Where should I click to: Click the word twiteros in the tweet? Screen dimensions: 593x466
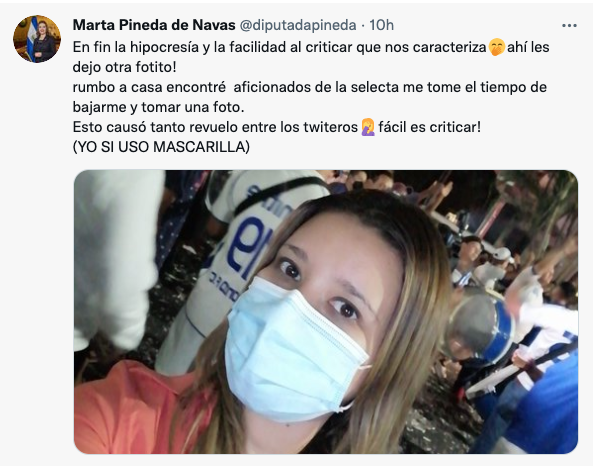click(x=330, y=127)
